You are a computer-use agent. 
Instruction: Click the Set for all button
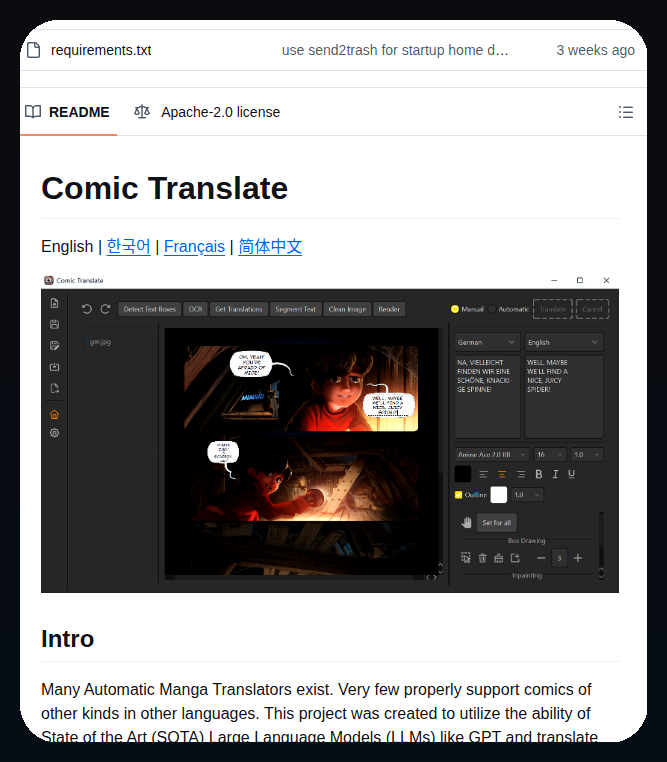tap(496, 523)
